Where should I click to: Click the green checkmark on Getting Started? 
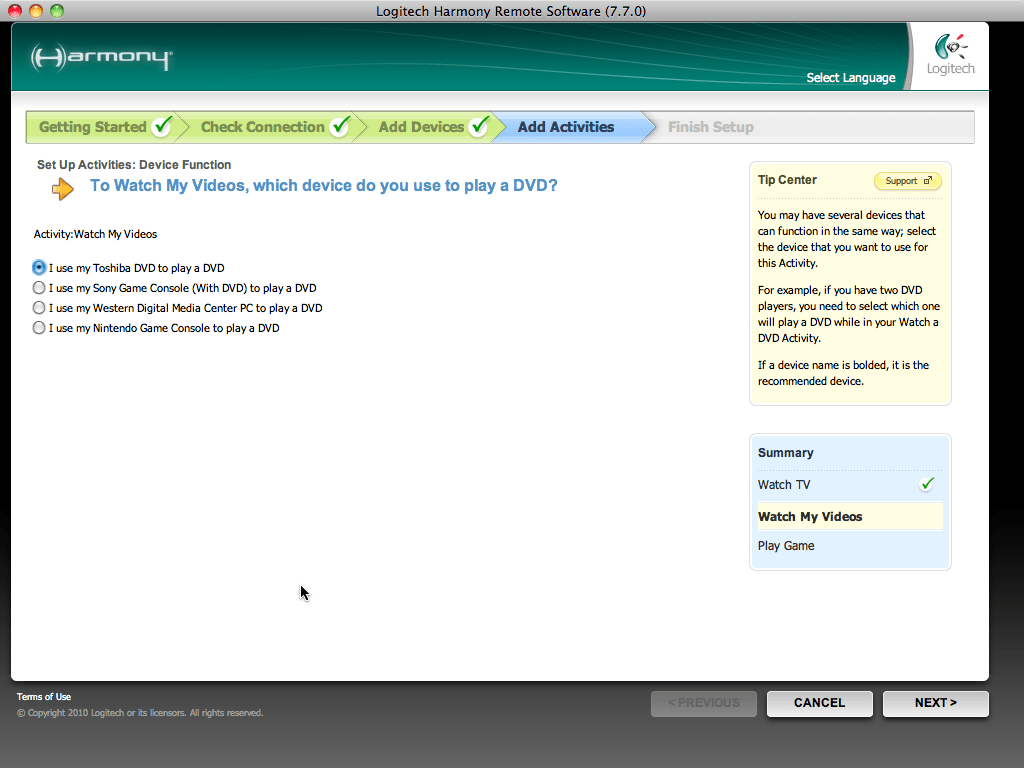coord(162,127)
